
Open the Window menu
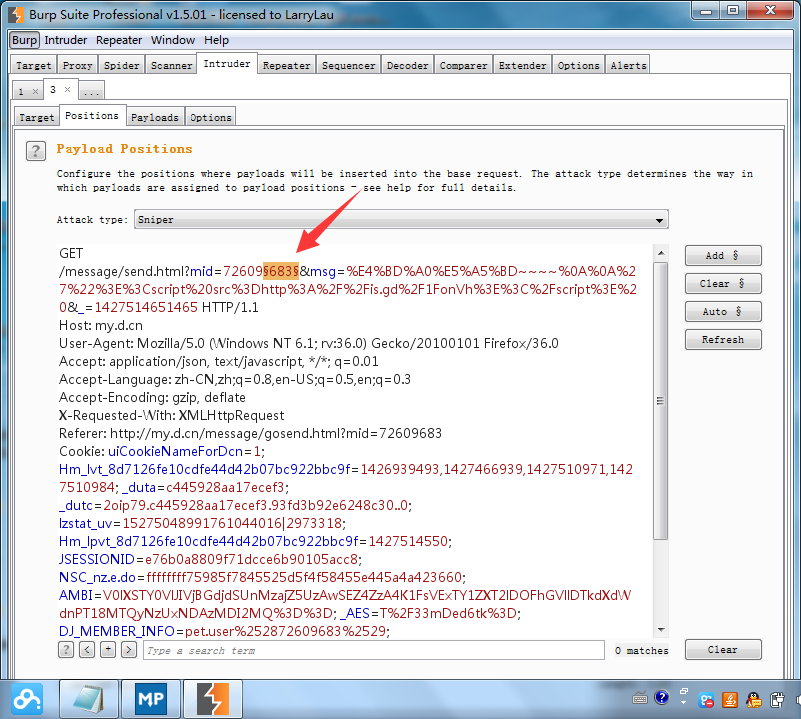(x=173, y=40)
